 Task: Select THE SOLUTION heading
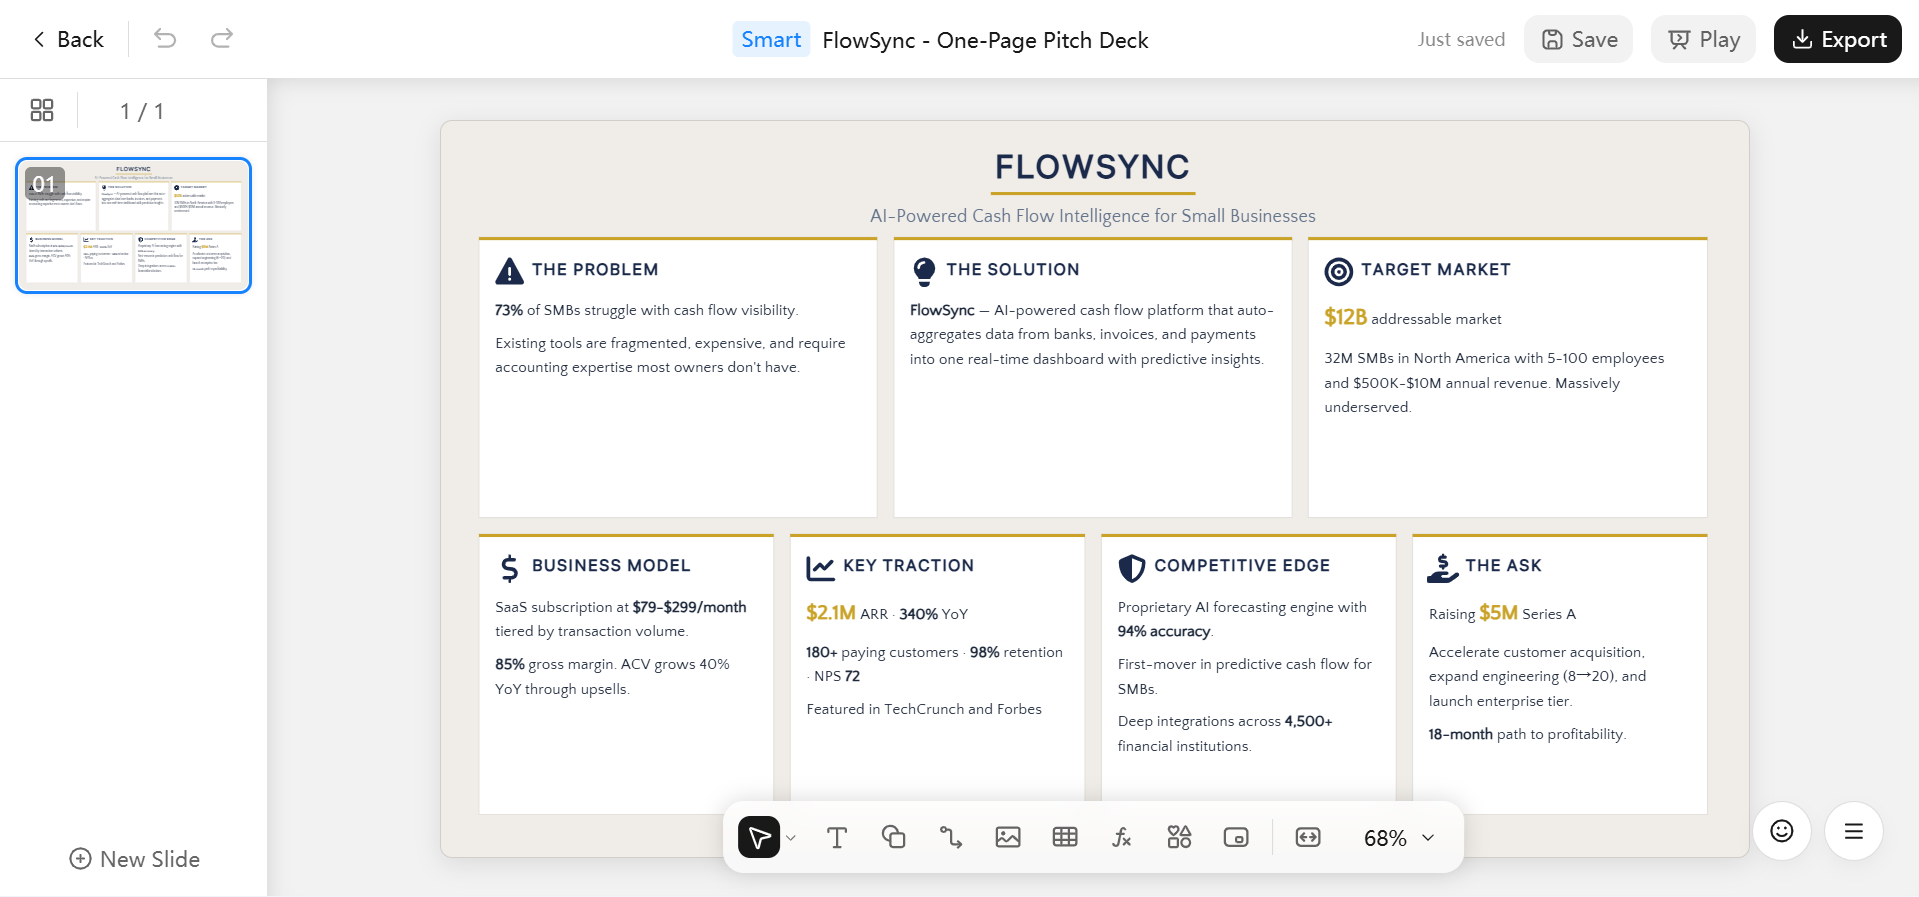click(x=1013, y=270)
